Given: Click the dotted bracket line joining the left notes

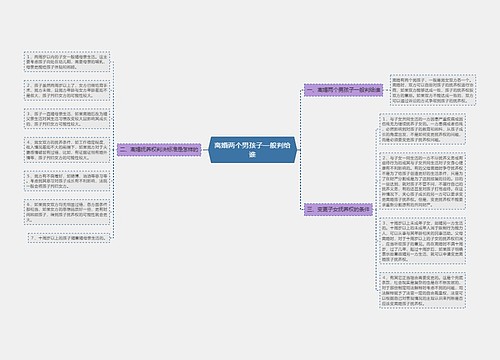Looking at the screenshot, I should tap(114, 150).
